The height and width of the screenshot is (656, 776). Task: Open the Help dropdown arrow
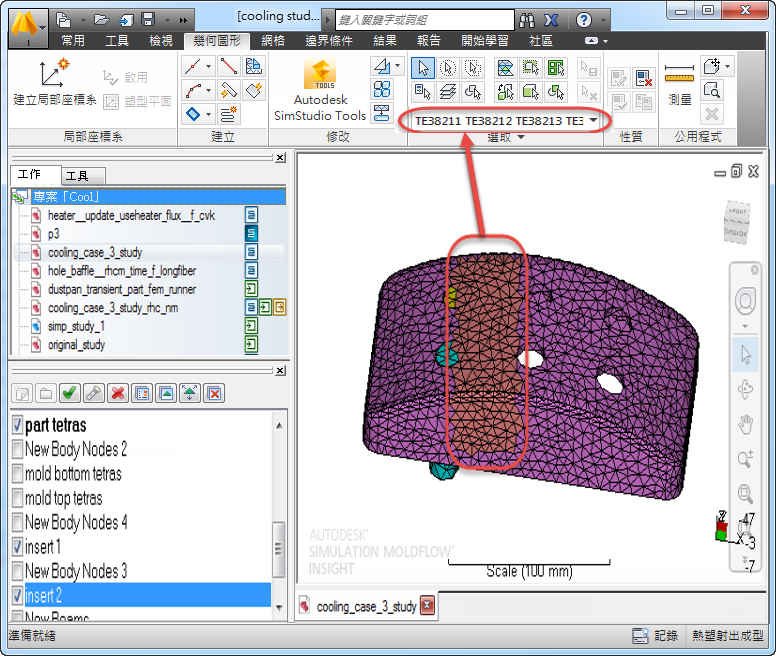coord(603,20)
